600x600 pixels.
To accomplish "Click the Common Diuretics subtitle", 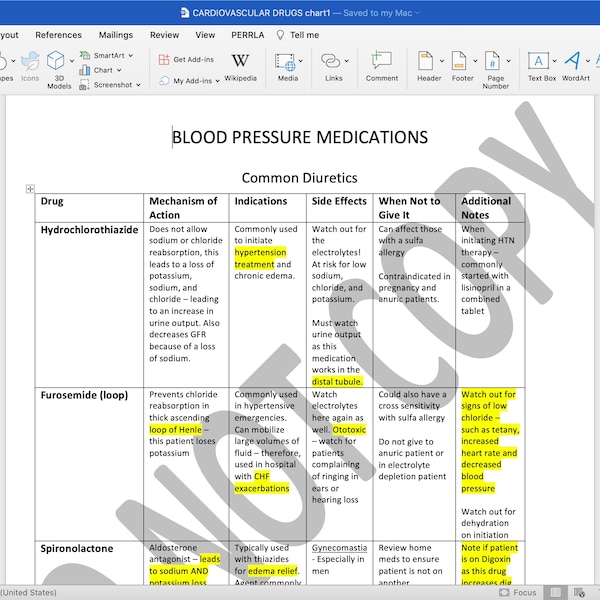I will click(300, 178).
